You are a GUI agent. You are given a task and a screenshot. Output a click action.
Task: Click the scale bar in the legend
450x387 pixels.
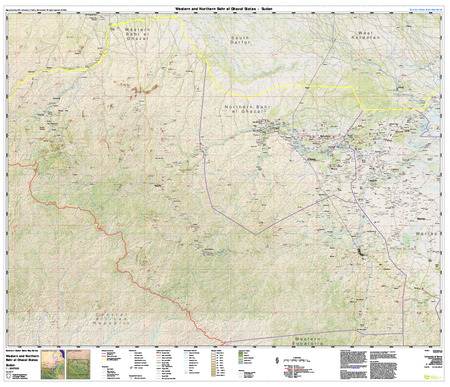[298, 360]
